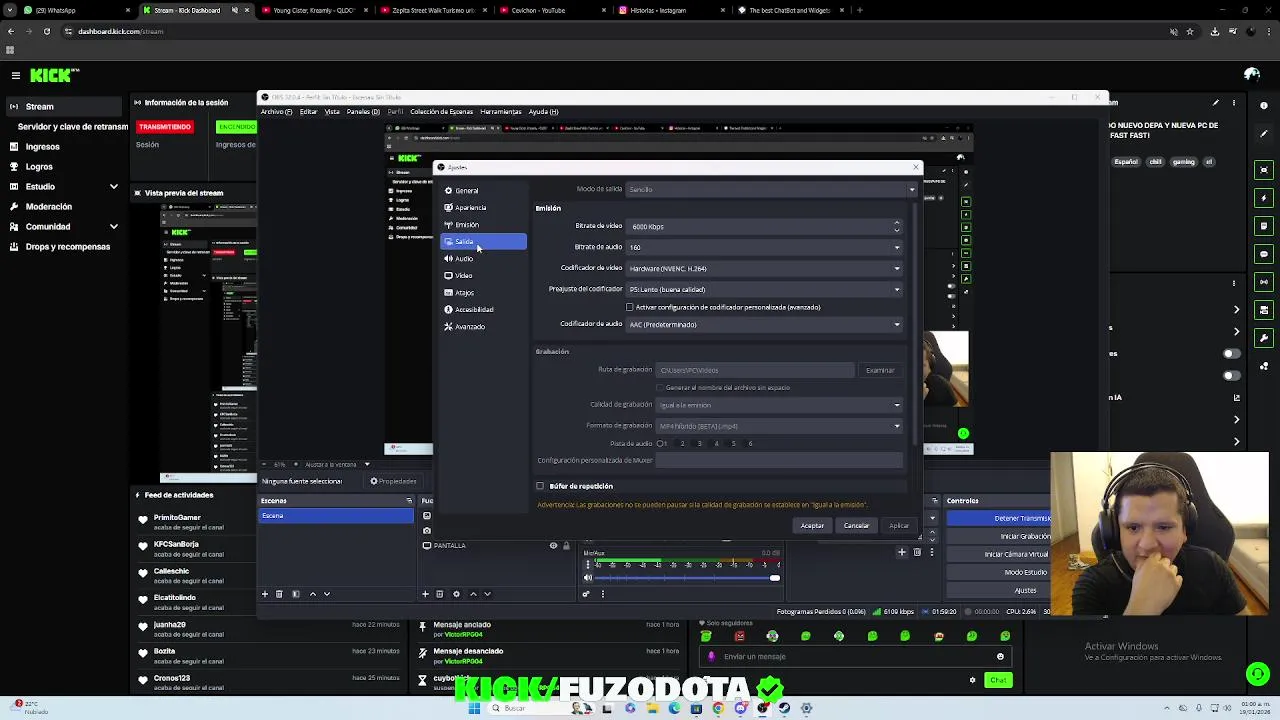
Task: Open Emisión settings category
Action: point(484,224)
